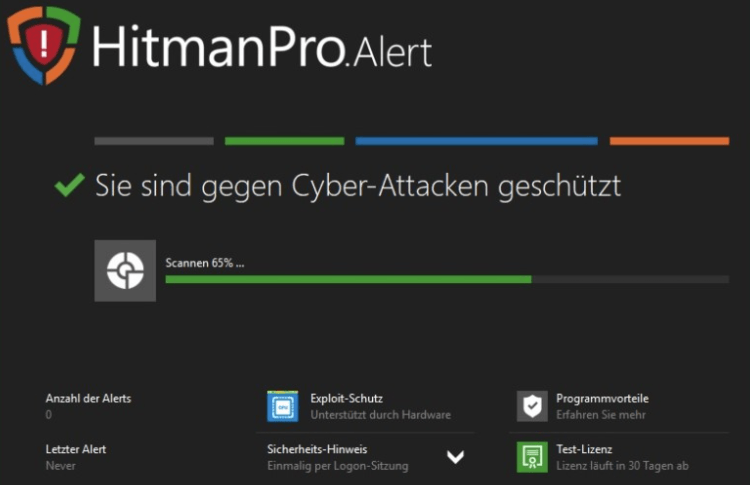Click the green scan progress bar
Image resolution: width=750 pixels, height=485 pixels.
(x=348, y=280)
